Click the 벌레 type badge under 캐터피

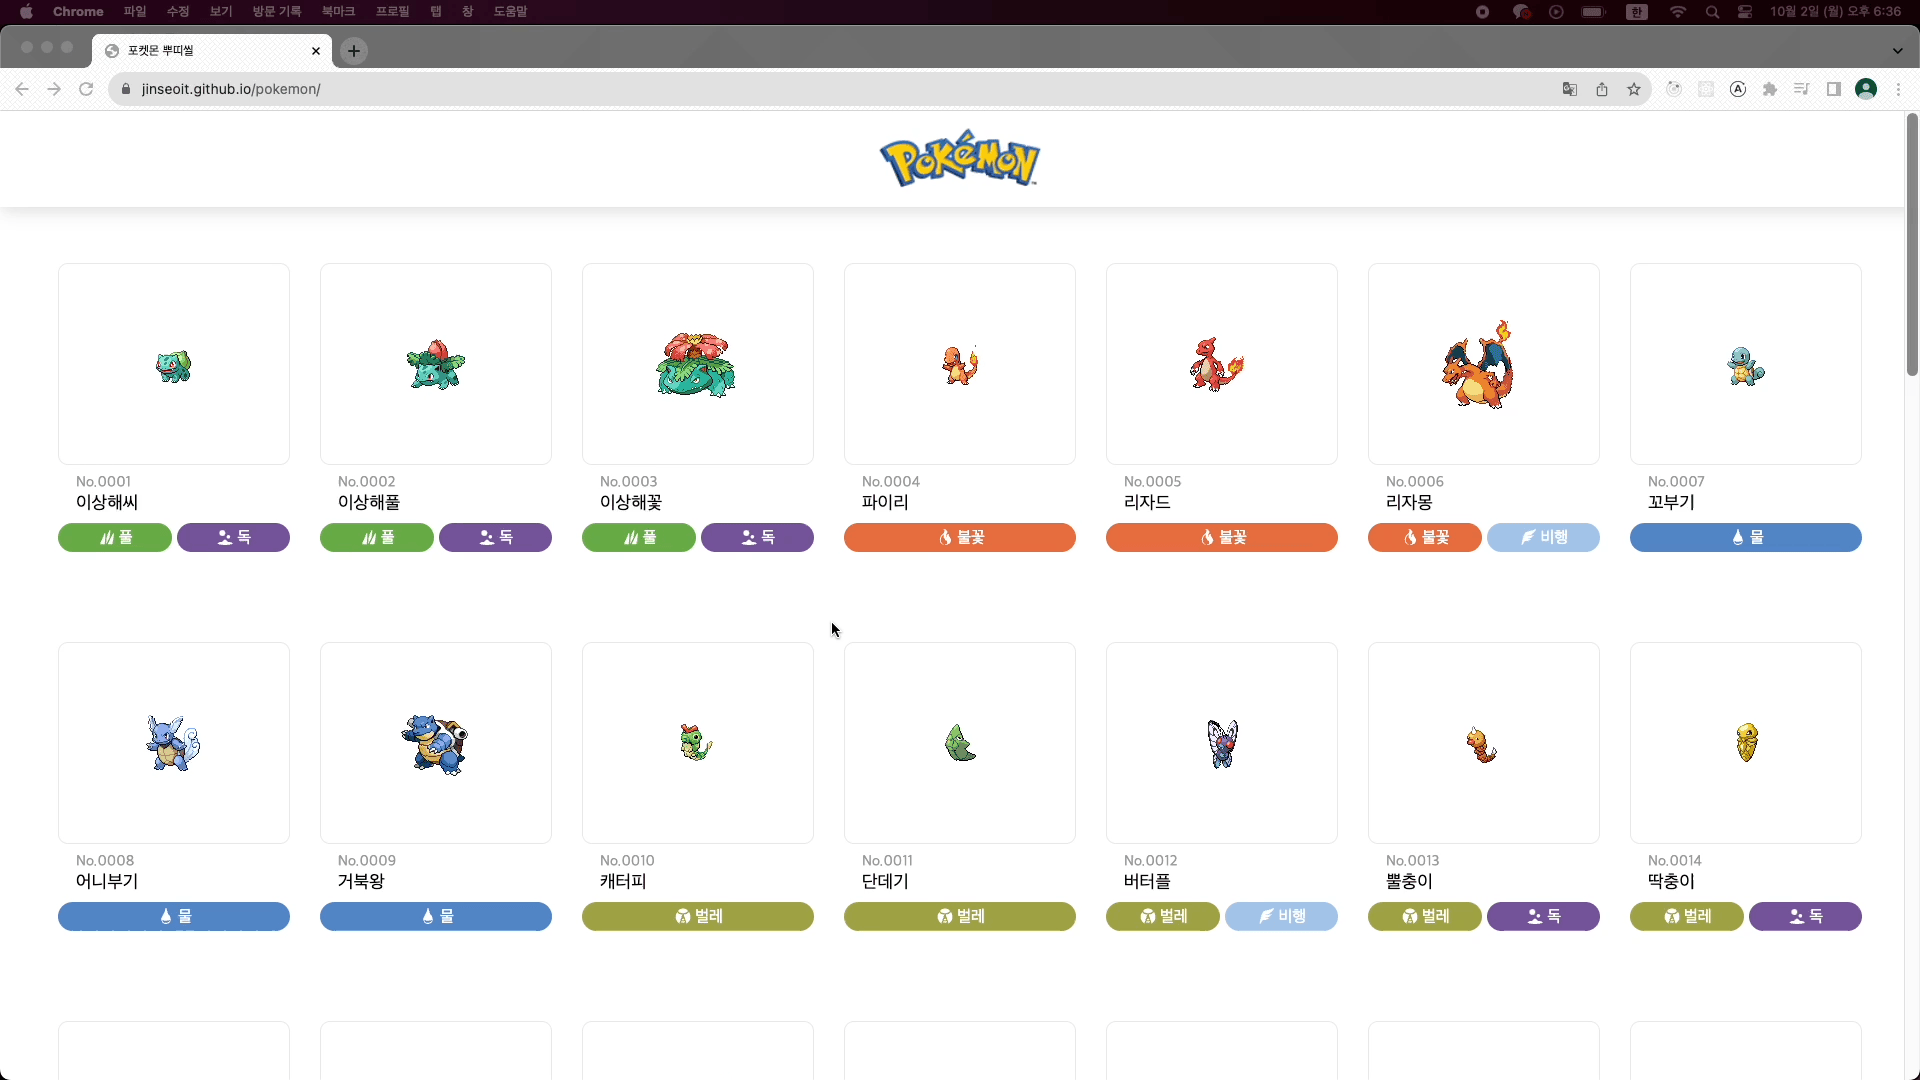[x=698, y=916]
